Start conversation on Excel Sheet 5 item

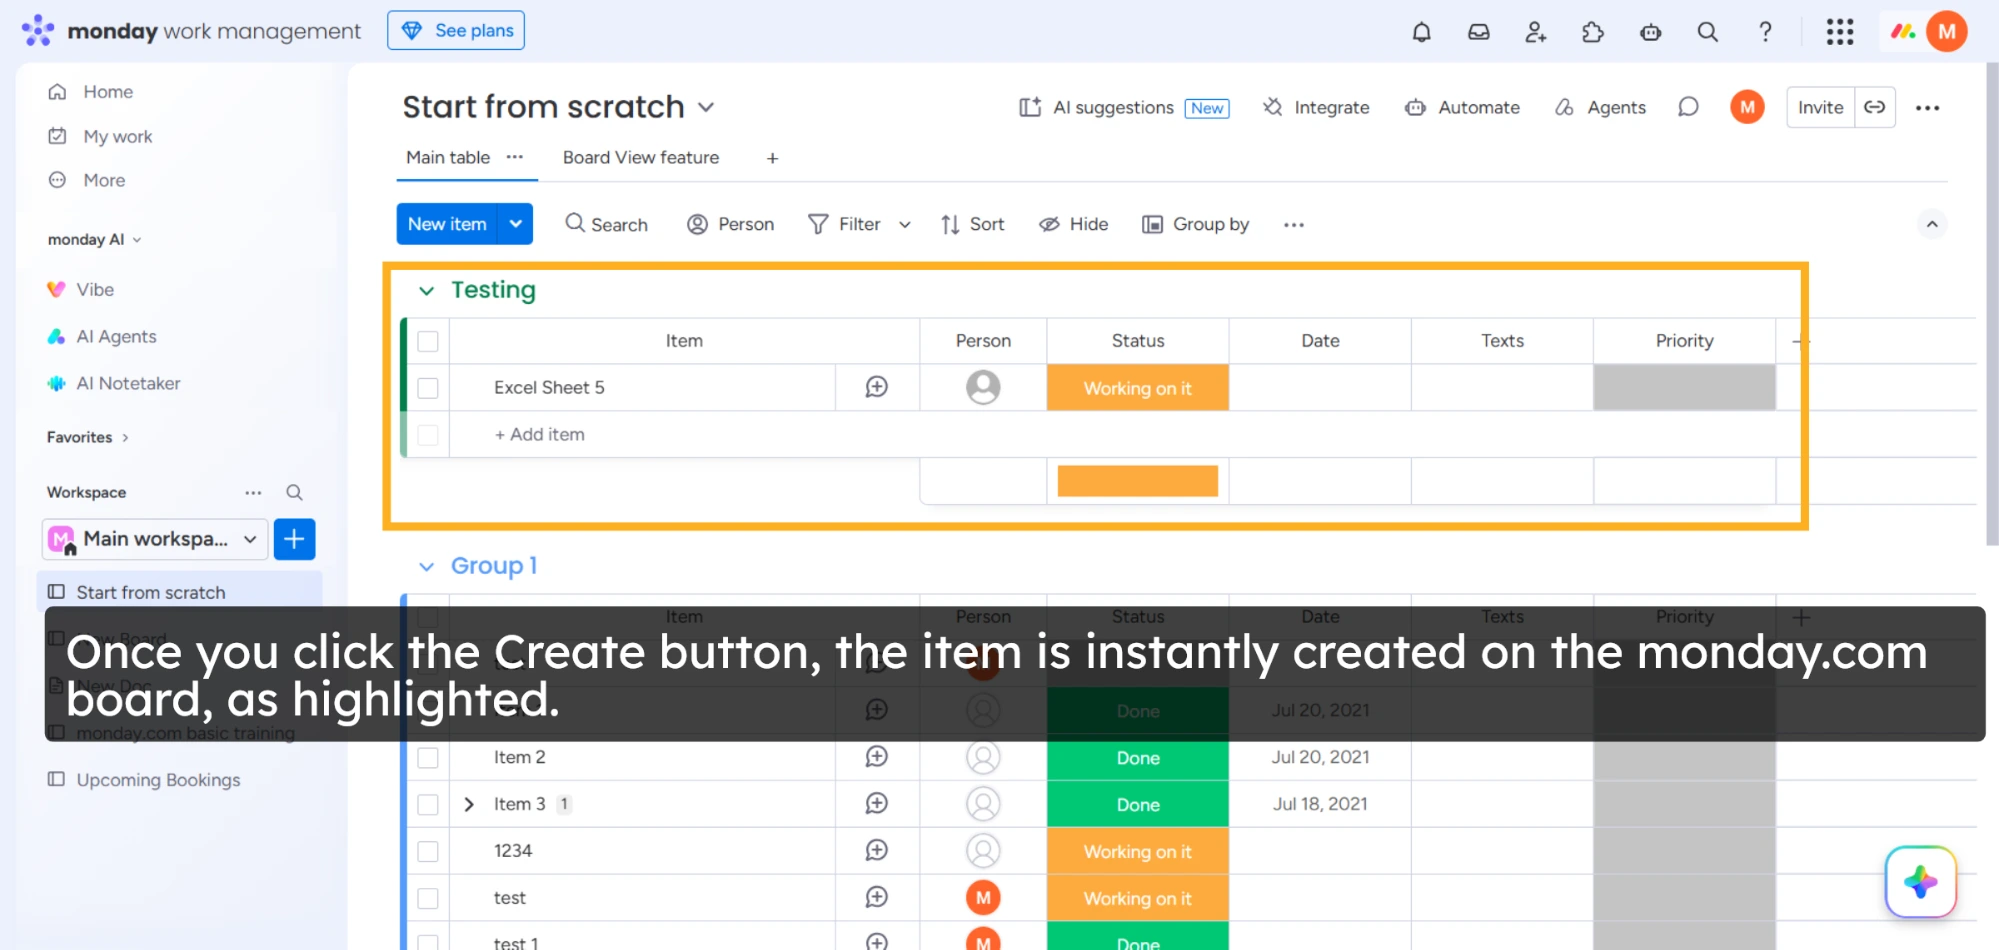pyautogui.click(x=877, y=387)
